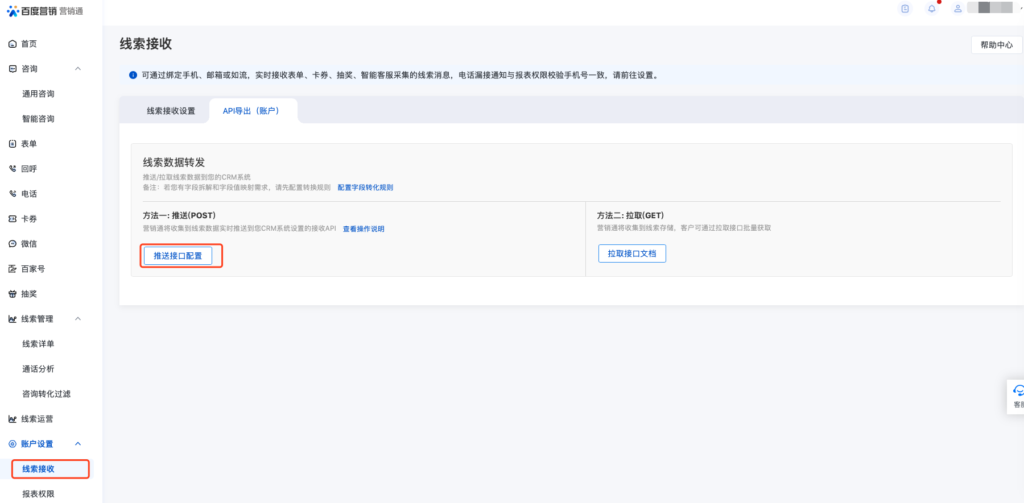Screen dimensions: 1024x503
Task: Go to 首页 in the sidebar
Action: [x=28, y=44]
